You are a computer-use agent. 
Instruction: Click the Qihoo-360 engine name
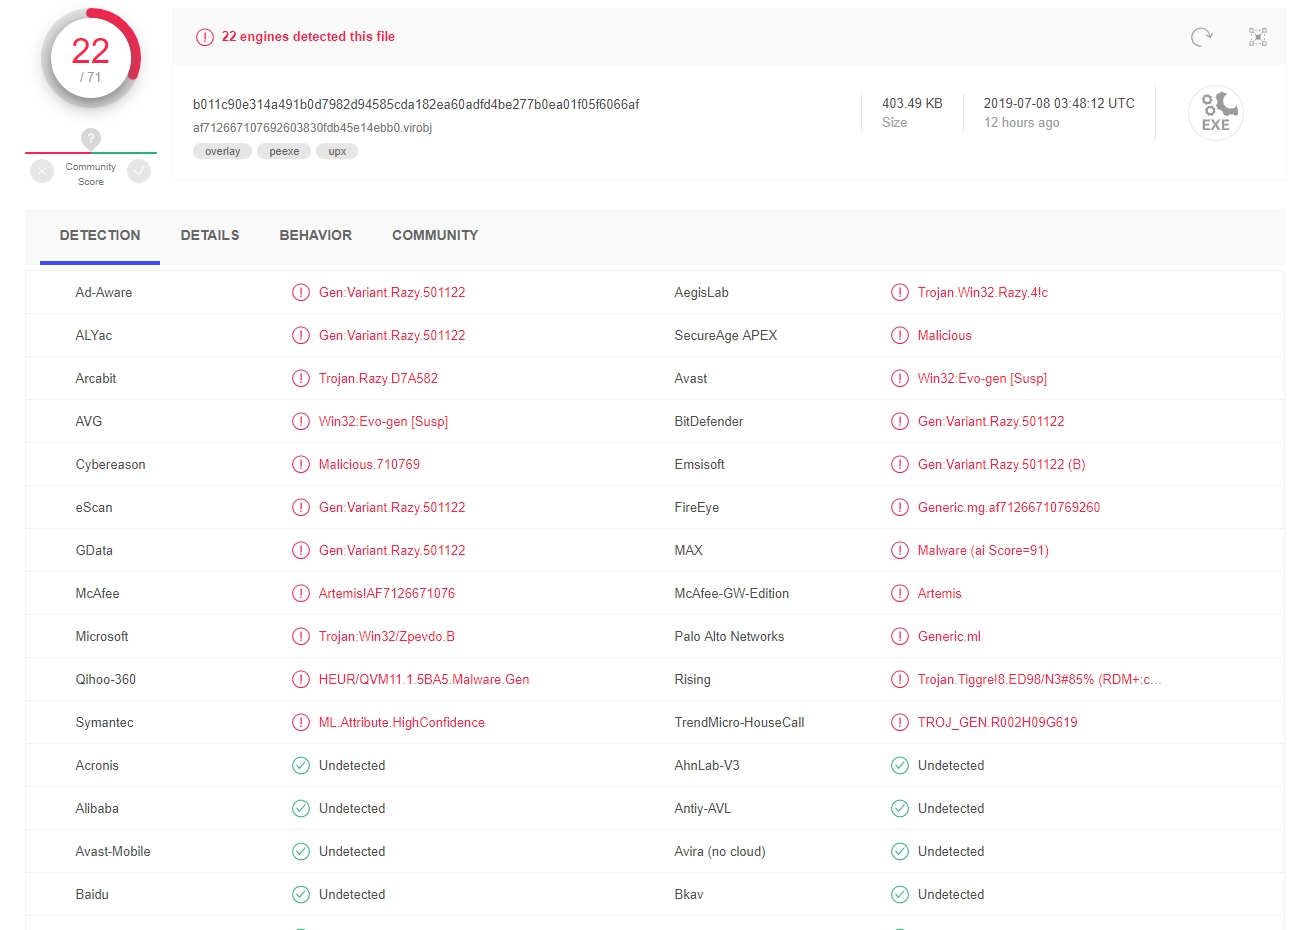[105, 679]
